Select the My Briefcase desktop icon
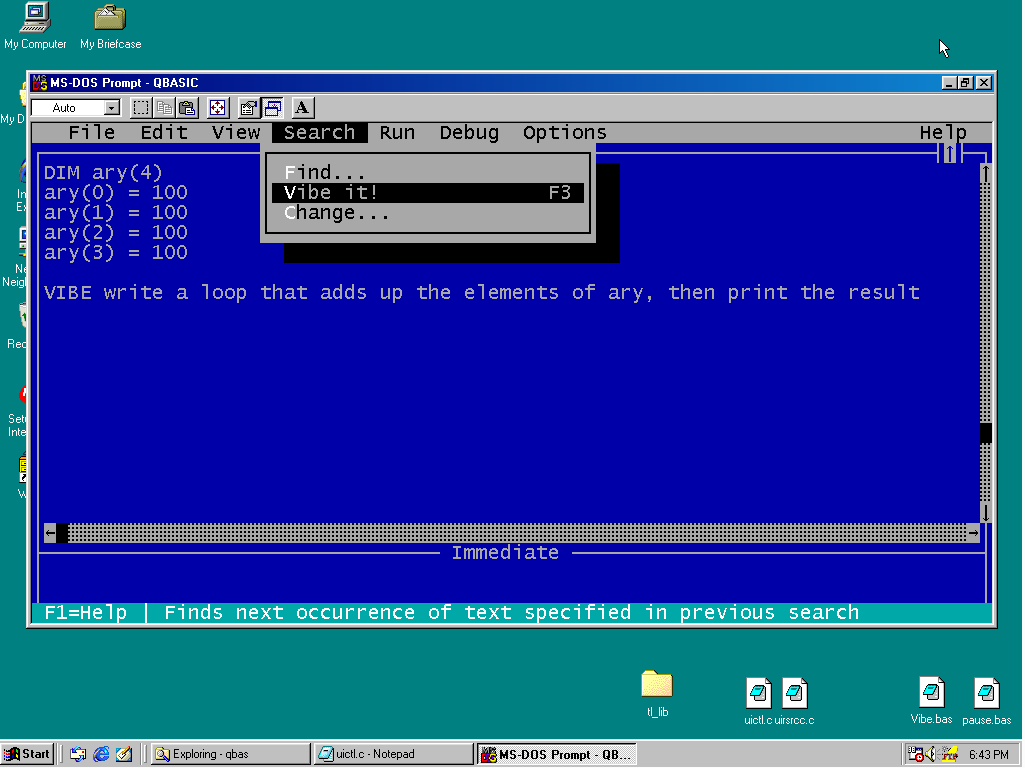Image resolution: width=1025 pixels, height=768 pixels. tap(110, 27)
